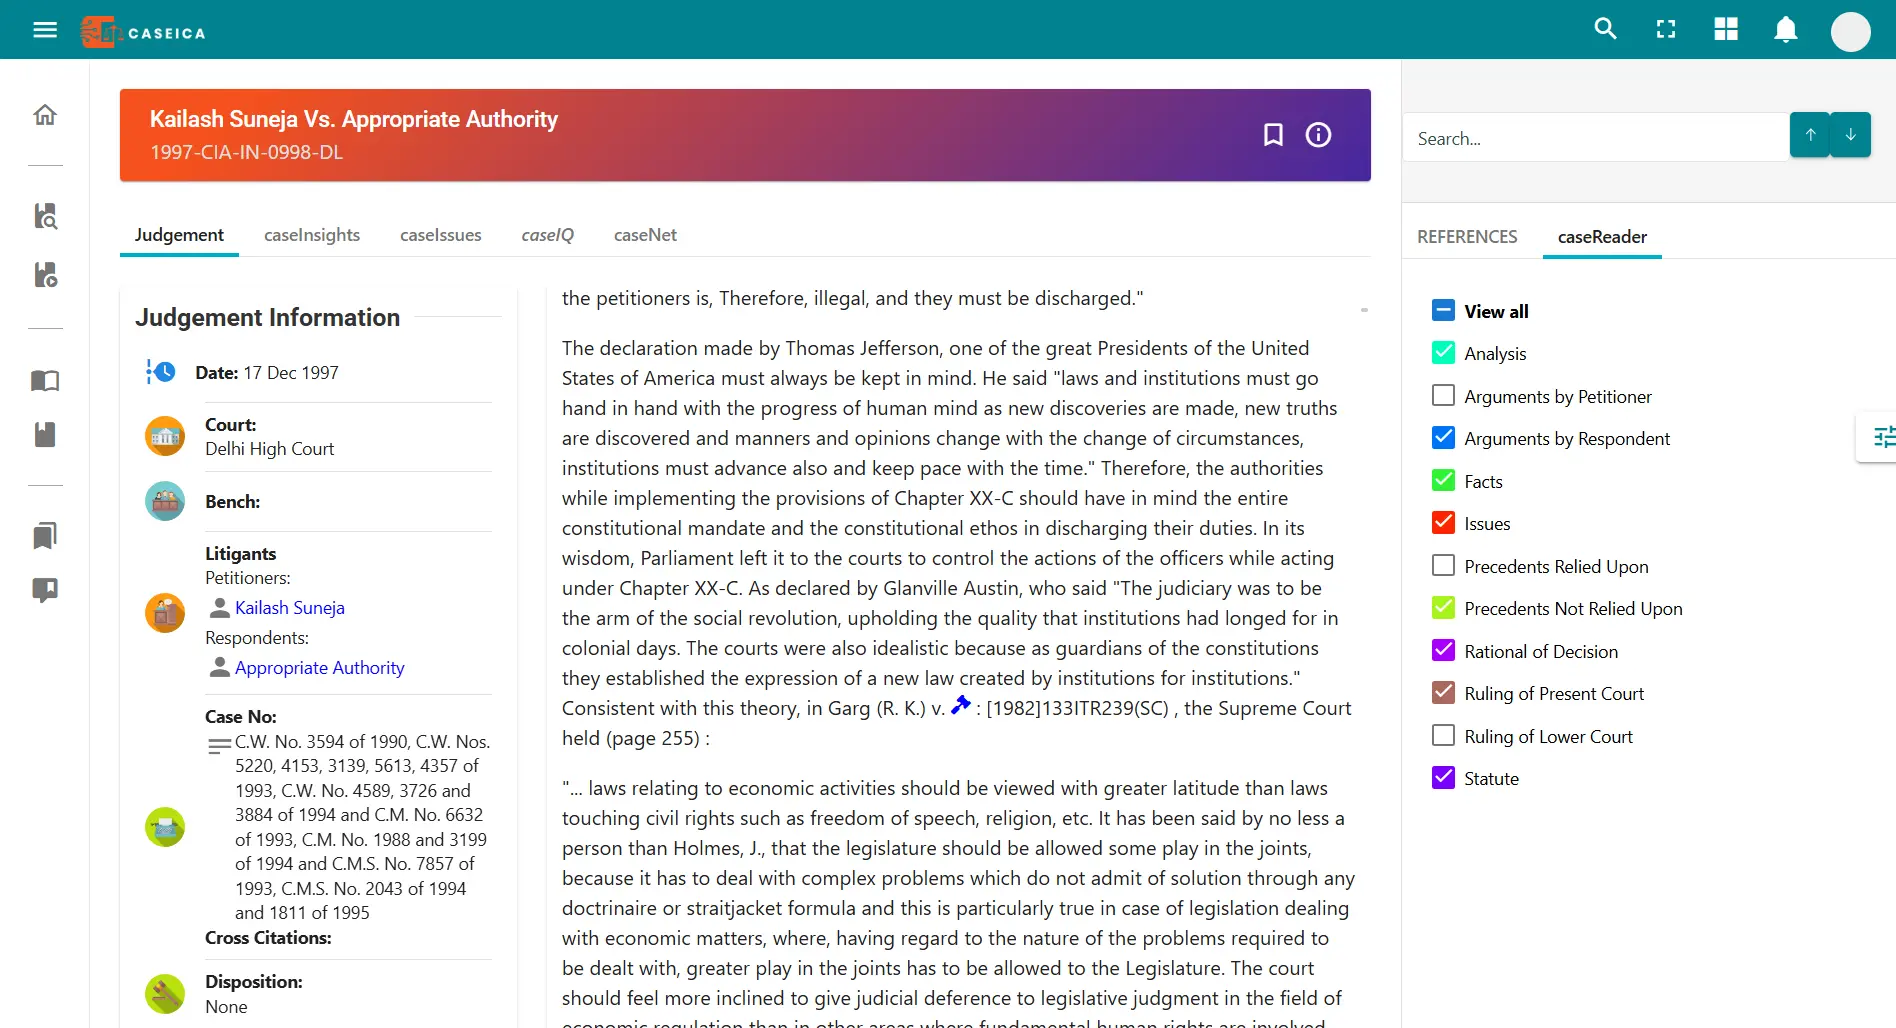Open petitioner Kailash Suneja link
The width and height of the screenshot is (1896, 1028).
coord(289,607)
